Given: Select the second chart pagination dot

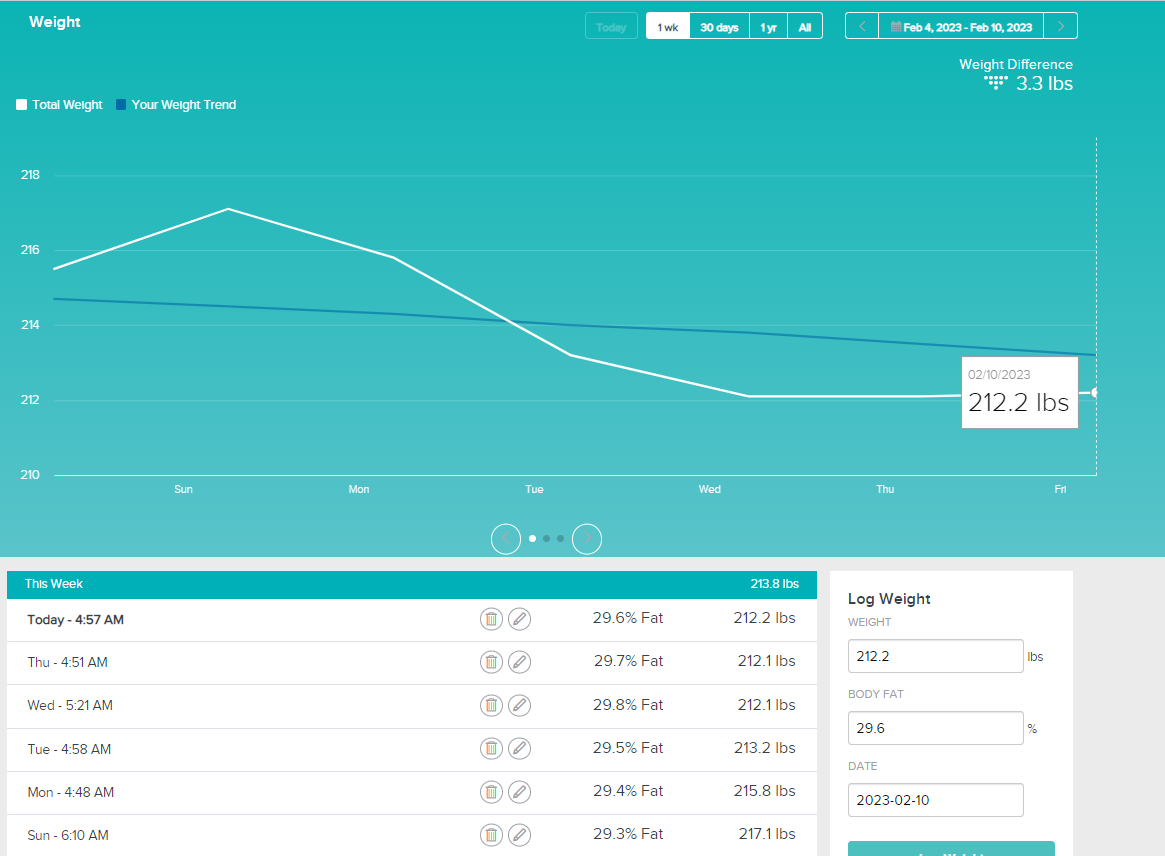Looking at the screenshot, I should [546, 539].
